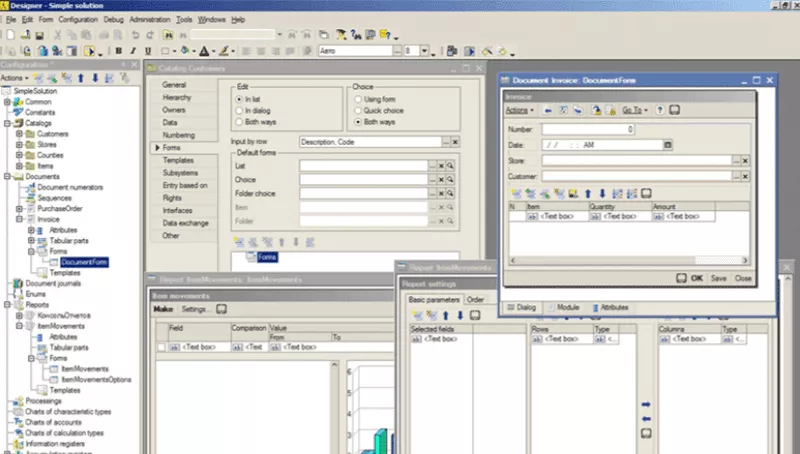Click the Number input field
800x454 pixels.
point(588,130)
